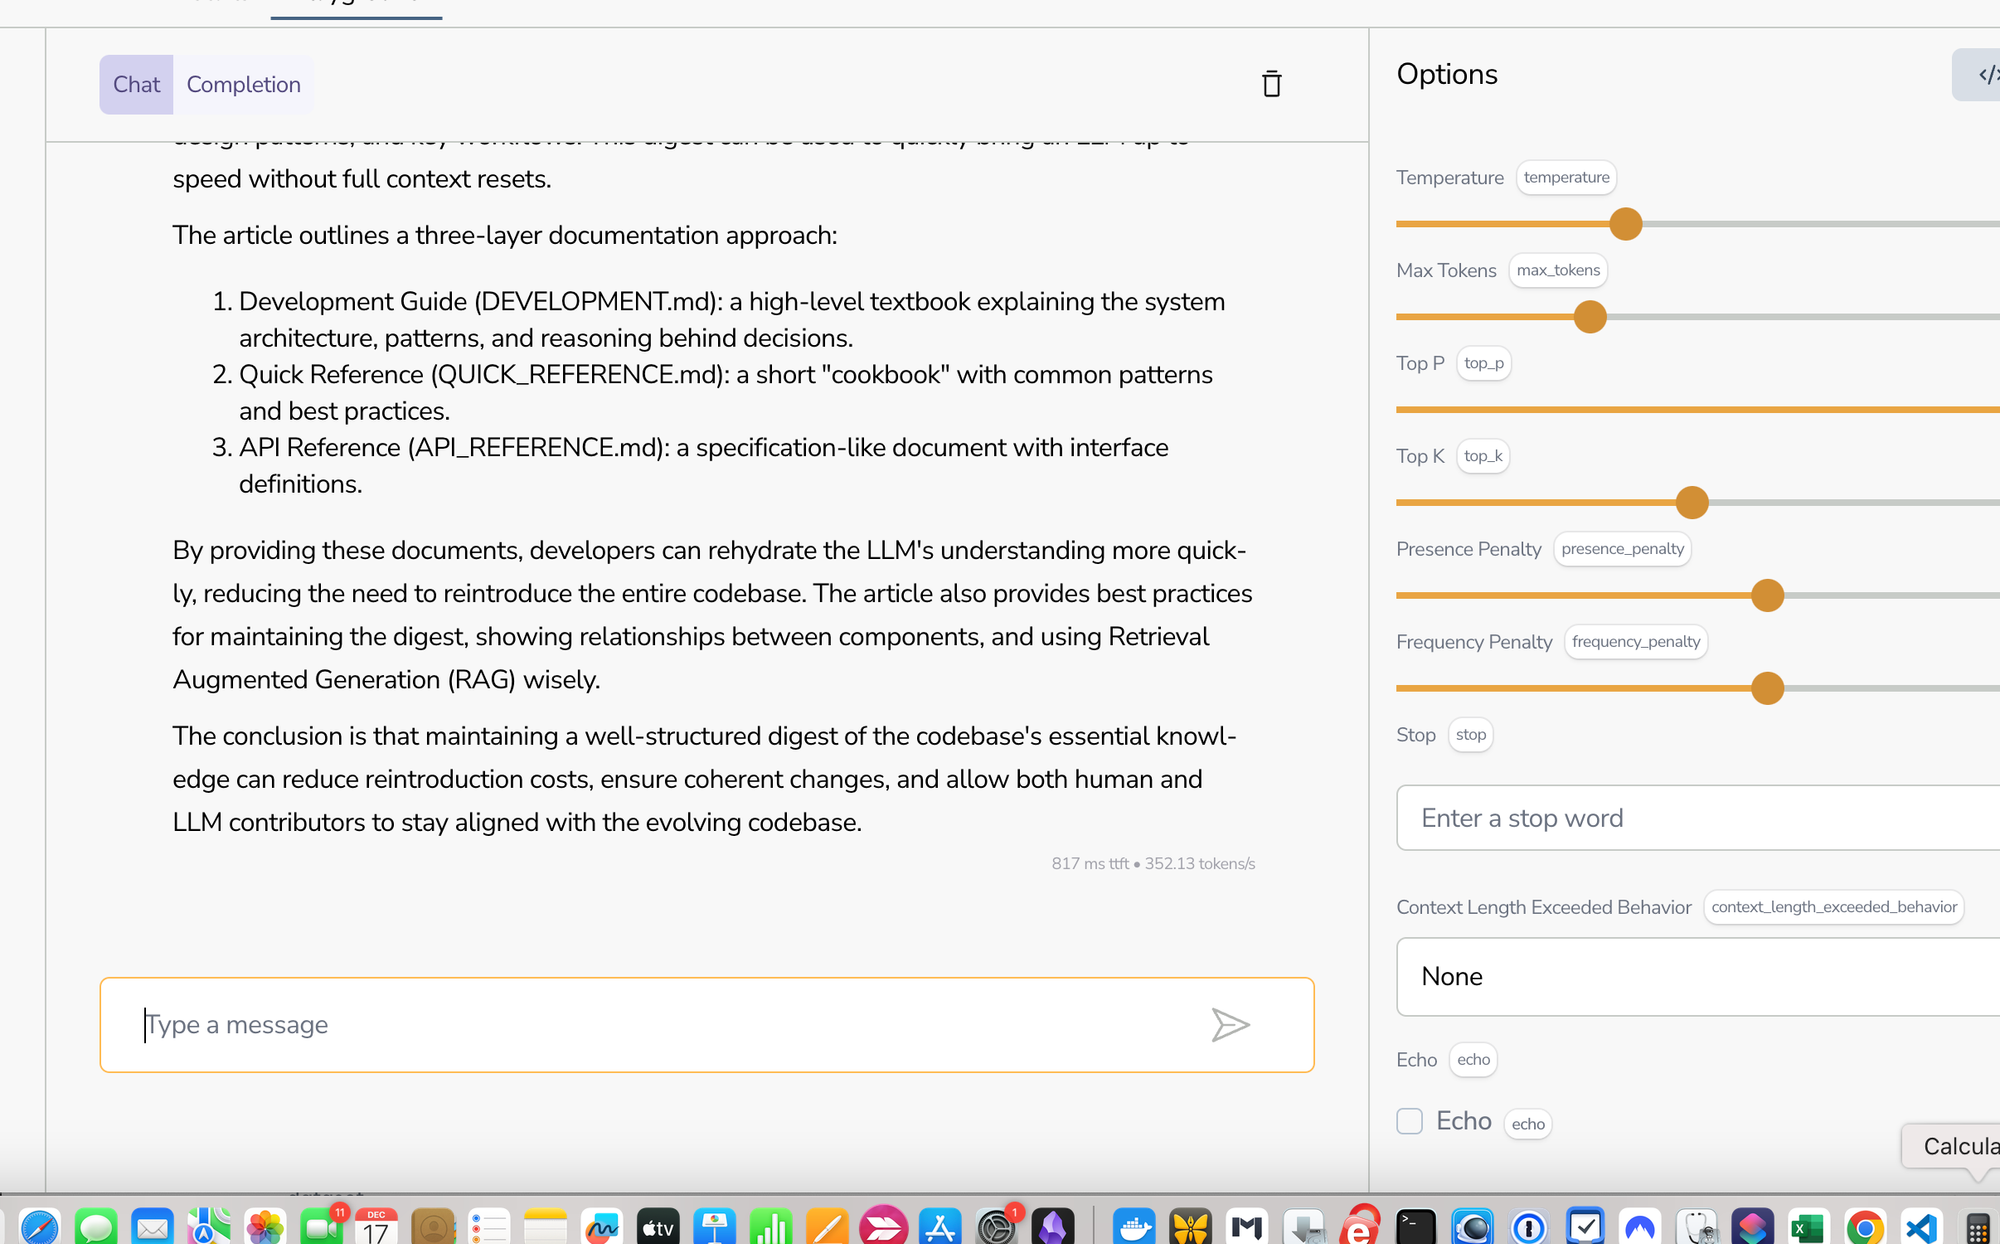This screenshot has height=1244, width=2000.
Task: Focus the 'Type a message' input box
Action: (x=707, y=1025)
